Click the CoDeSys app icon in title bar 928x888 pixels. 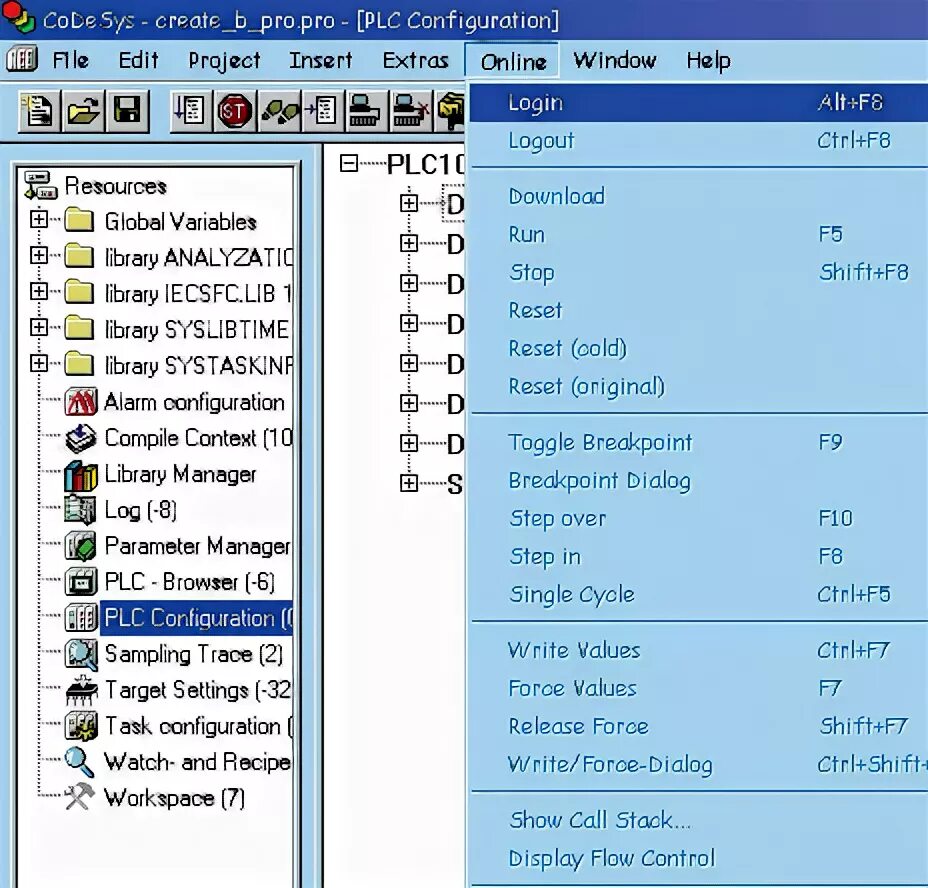18,18
